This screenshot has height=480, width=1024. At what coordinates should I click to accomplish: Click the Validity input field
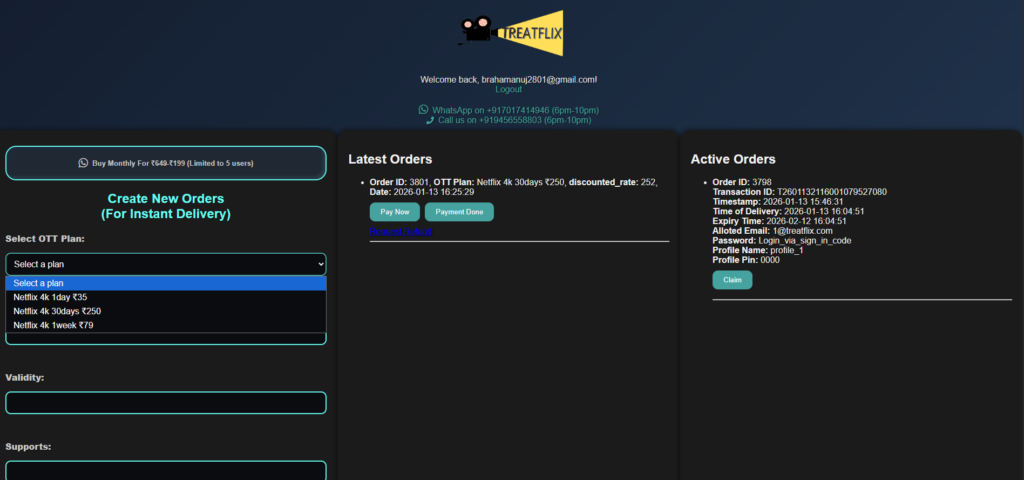(166, 403)
